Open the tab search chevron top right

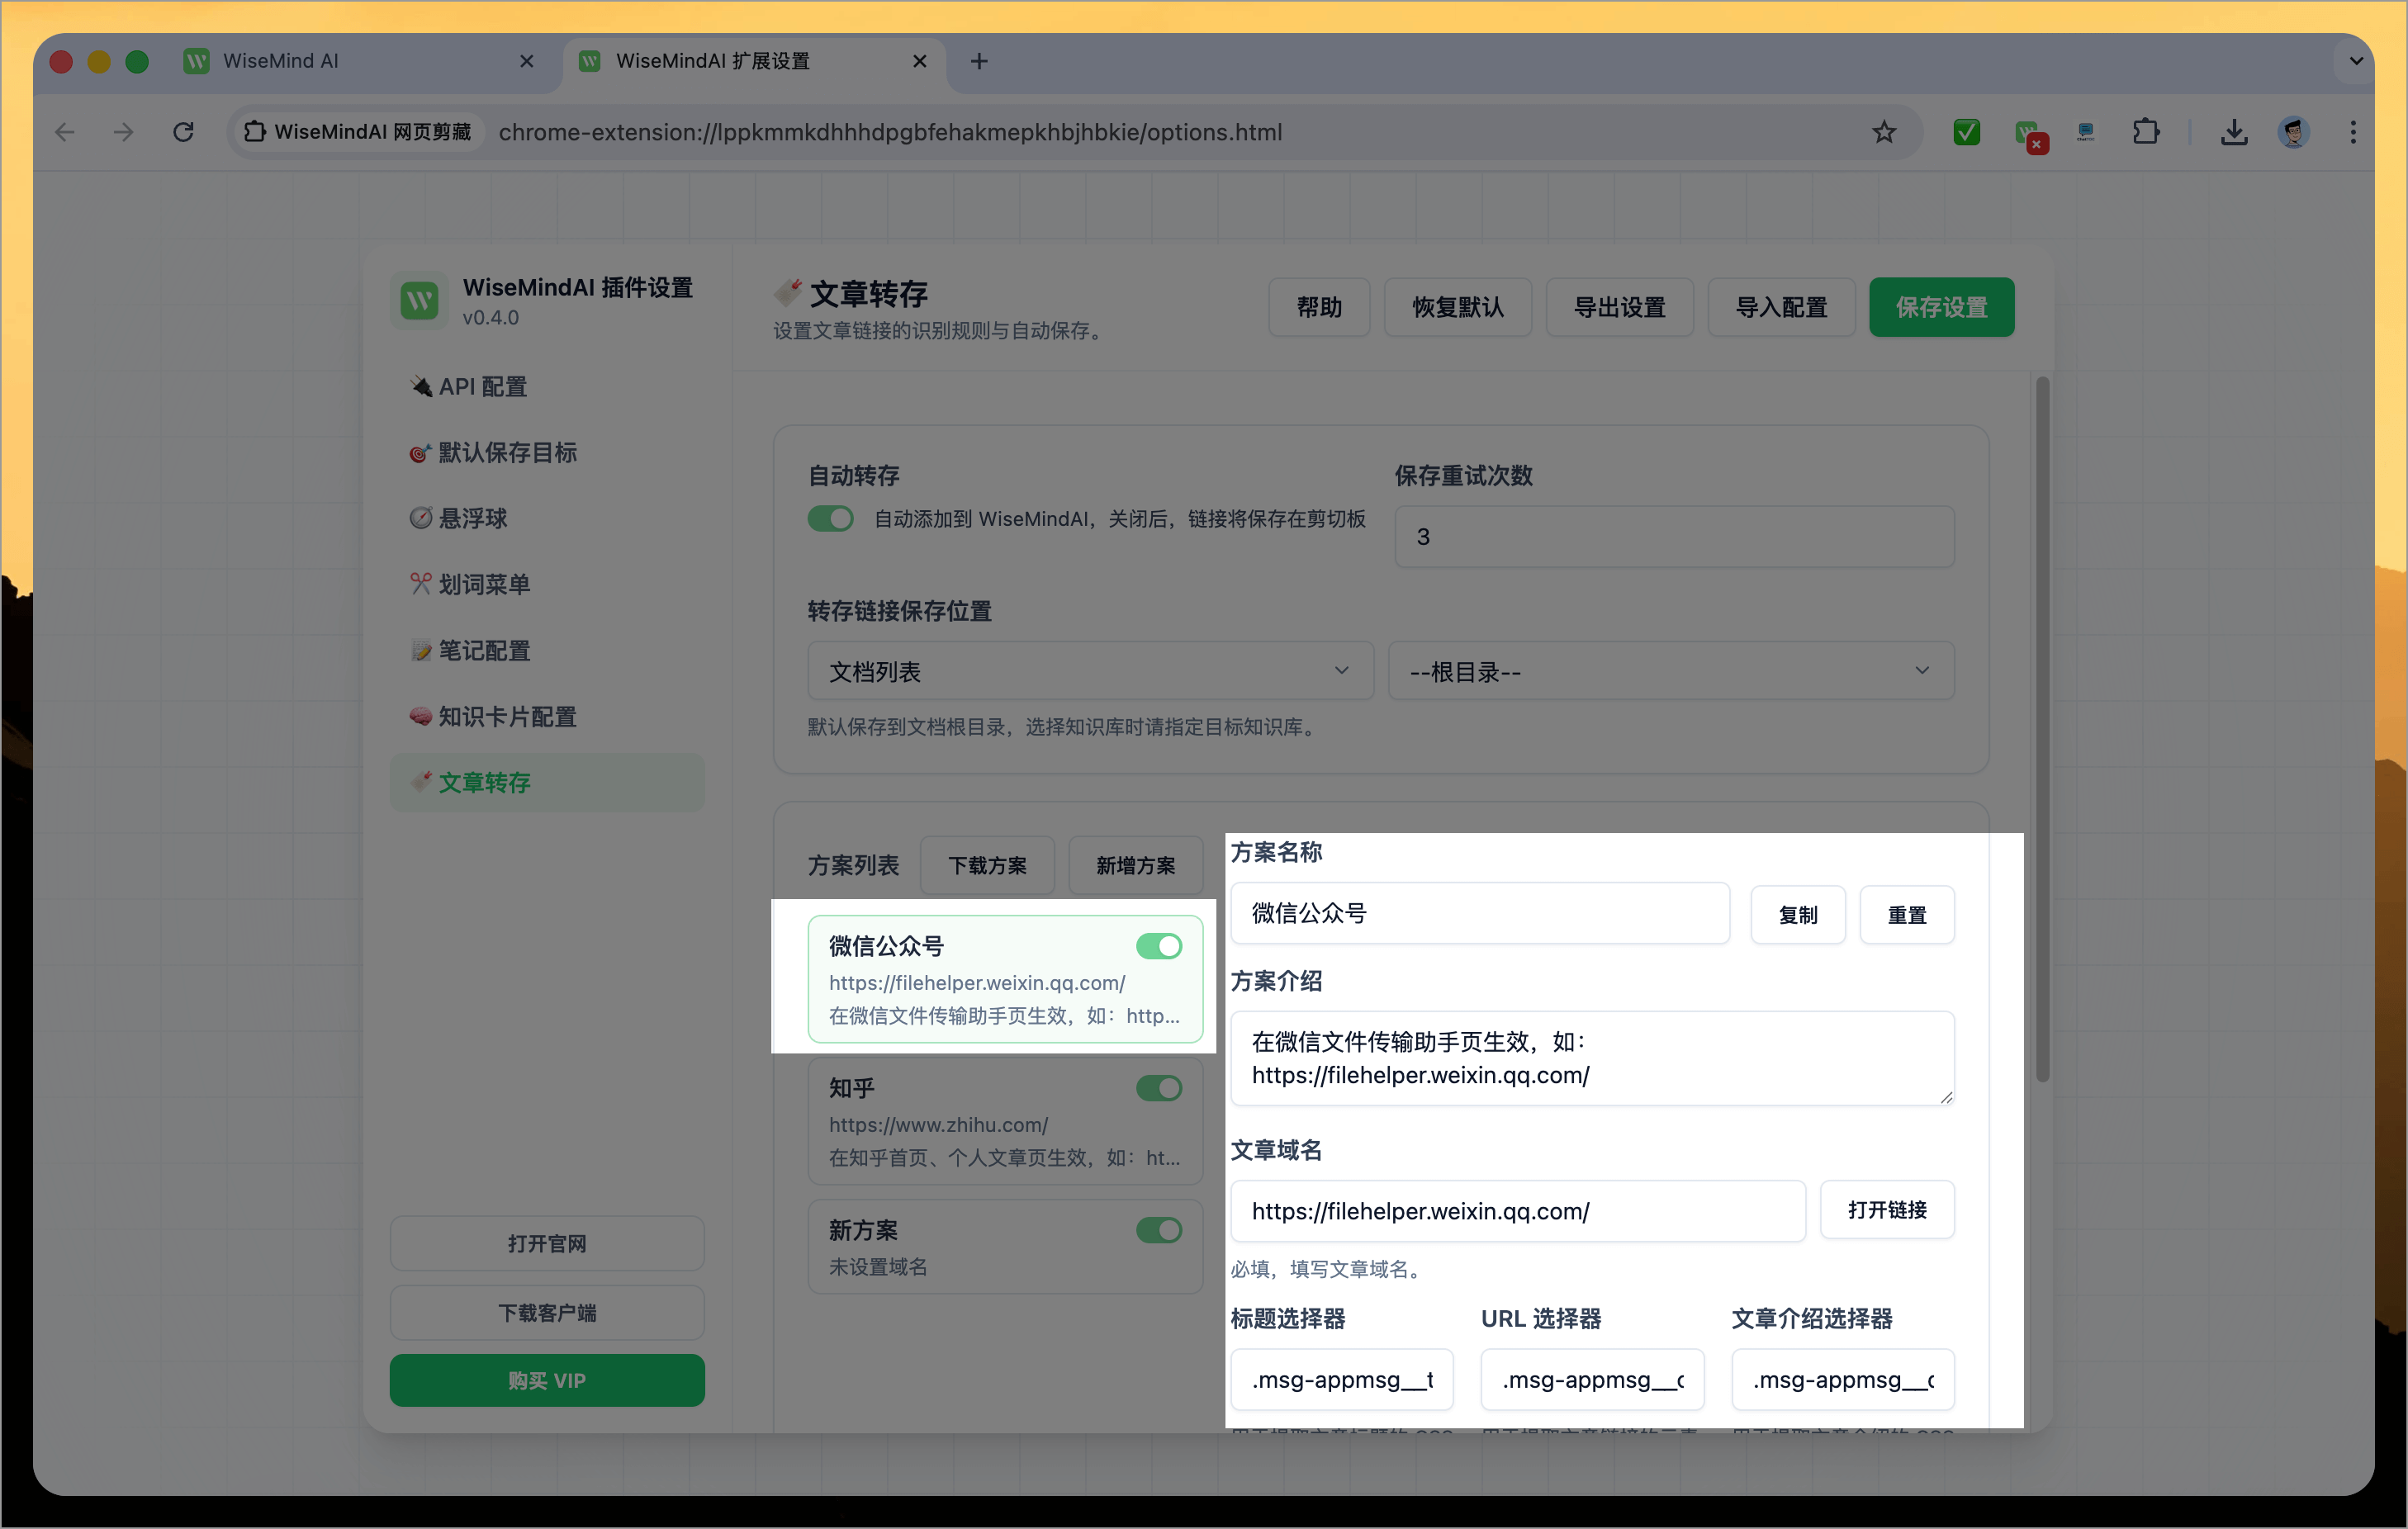[x=2355, y=61]
